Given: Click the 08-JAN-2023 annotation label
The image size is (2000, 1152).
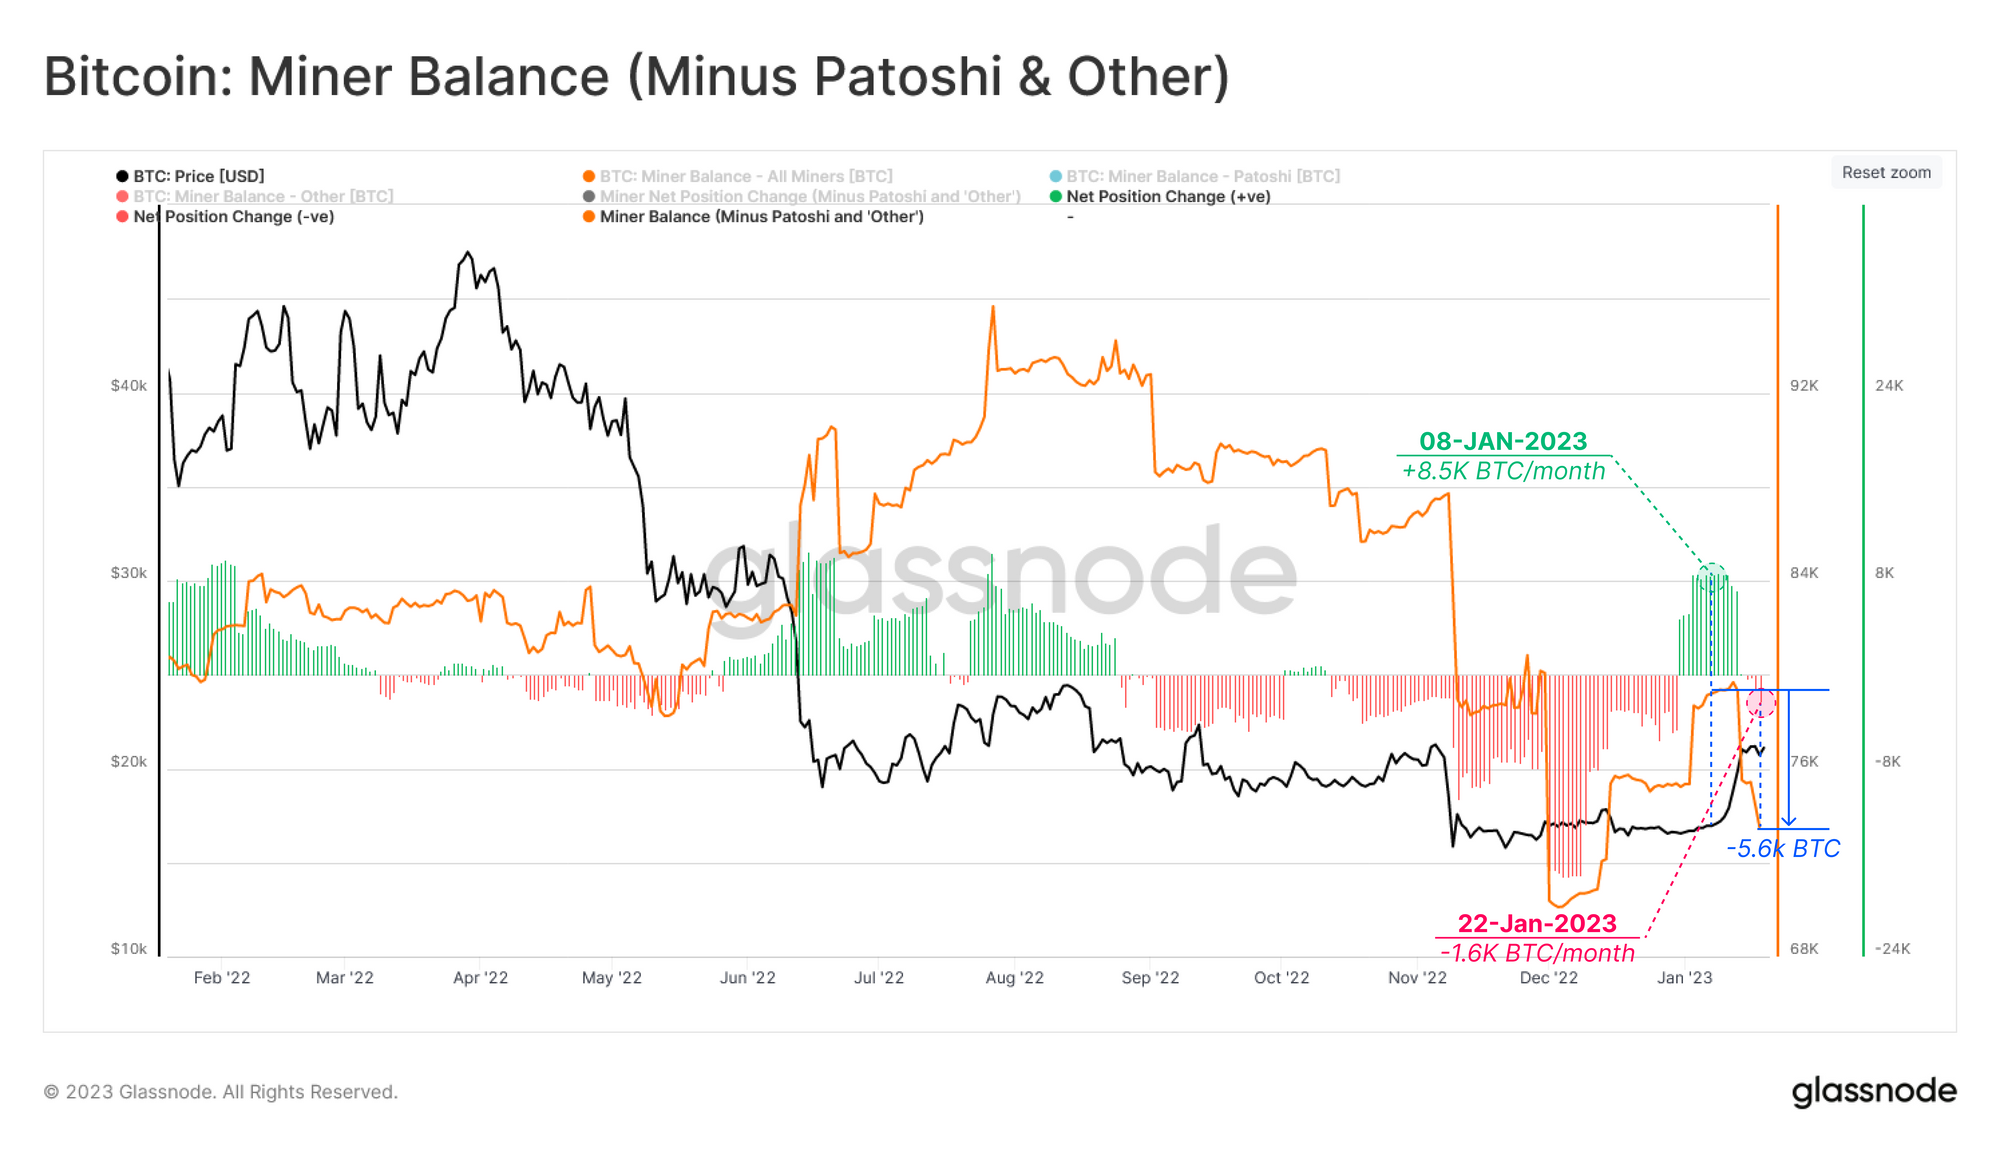Looking at the screenshot, I should (1503, 441).
